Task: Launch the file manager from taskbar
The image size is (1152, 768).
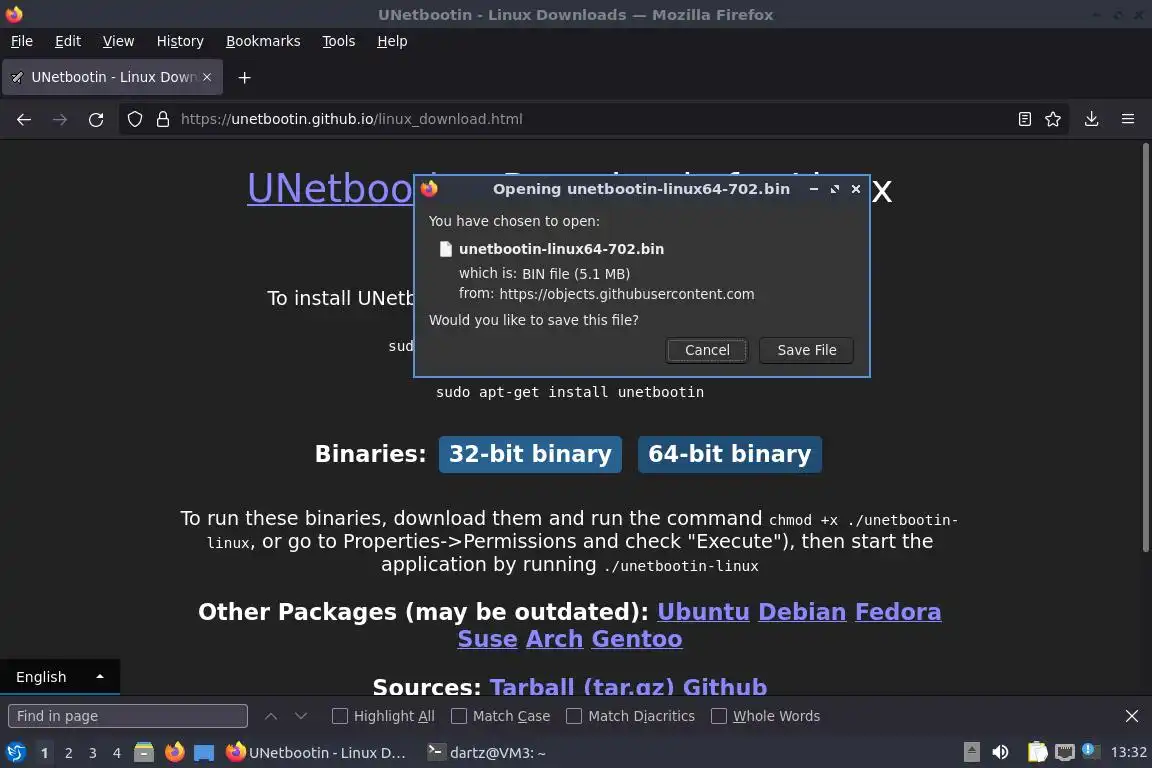Action: (x=144, y=753)
